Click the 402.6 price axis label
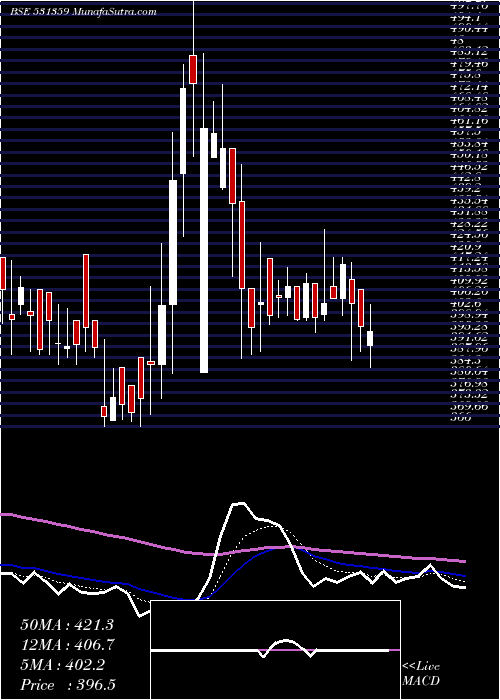500x700 pixels. (466, 304)
